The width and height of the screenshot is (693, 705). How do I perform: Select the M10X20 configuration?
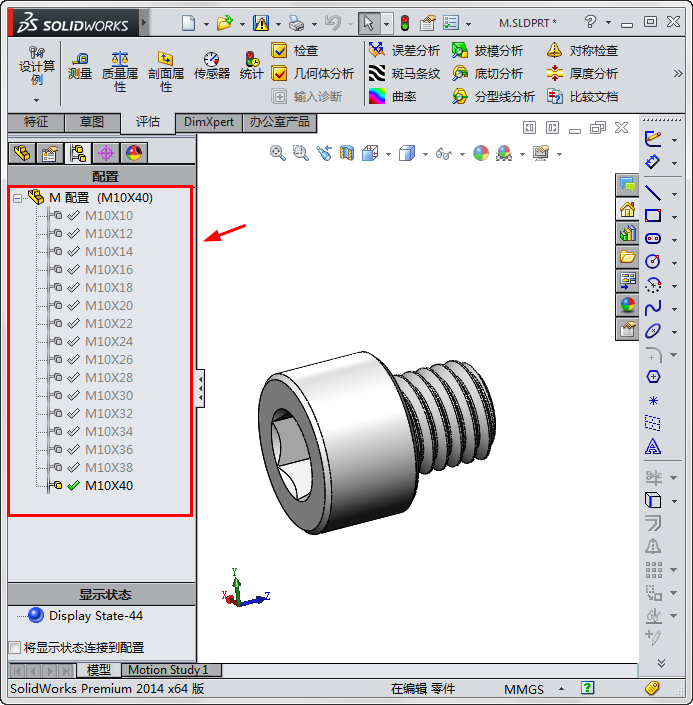click(x=108, y=305)
